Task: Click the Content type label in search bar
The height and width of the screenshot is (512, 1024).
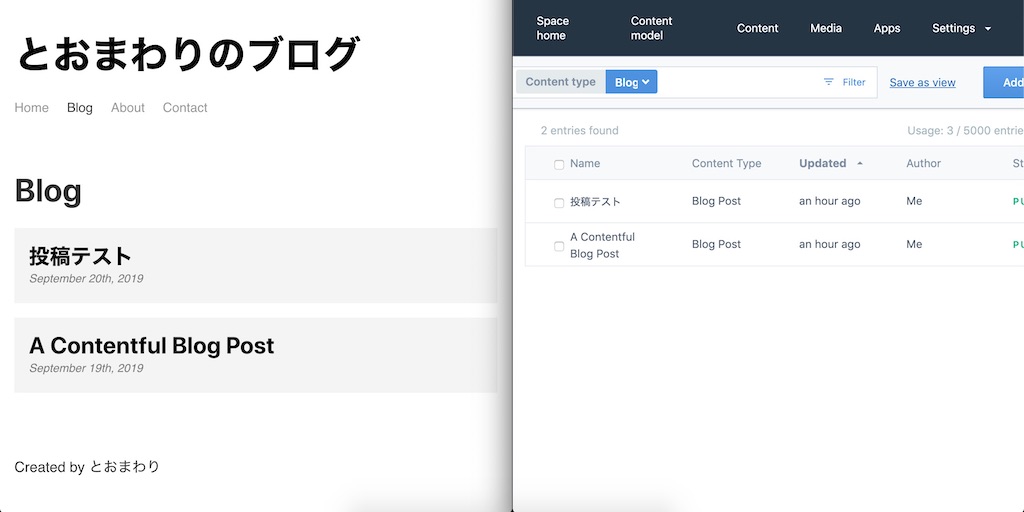Action: click(x=560, y=82)
